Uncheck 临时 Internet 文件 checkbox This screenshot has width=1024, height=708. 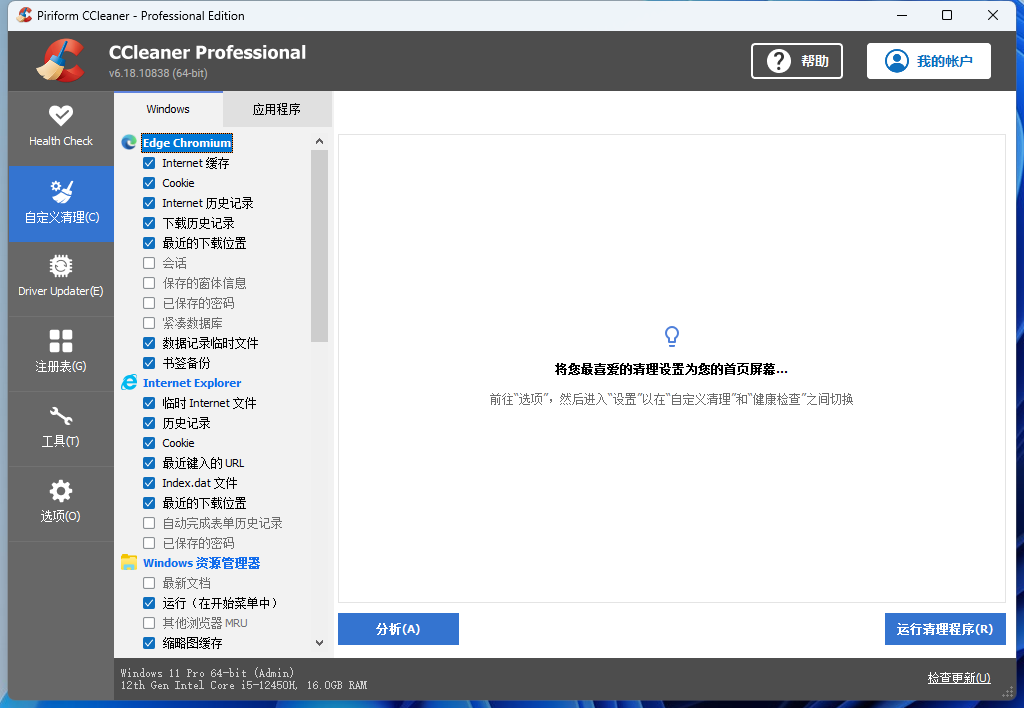[x=149, y=403]
